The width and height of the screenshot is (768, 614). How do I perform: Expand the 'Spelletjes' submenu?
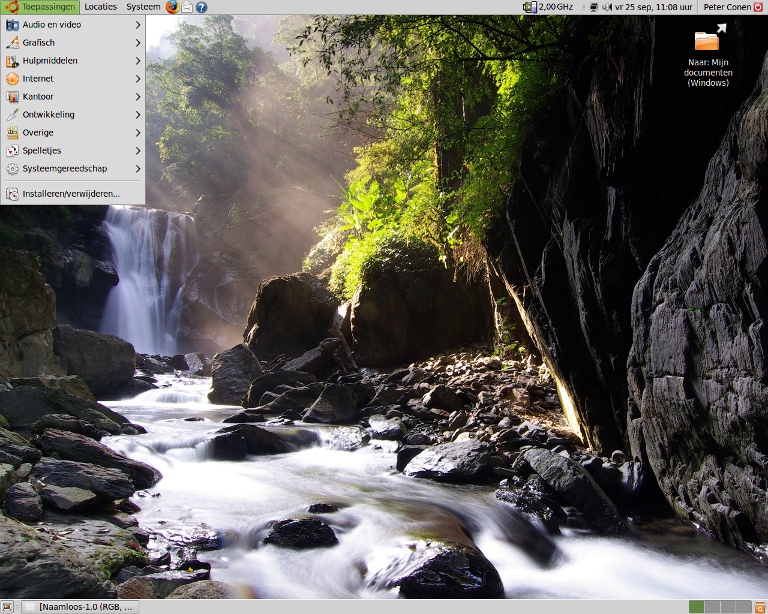tap(73, 151)
